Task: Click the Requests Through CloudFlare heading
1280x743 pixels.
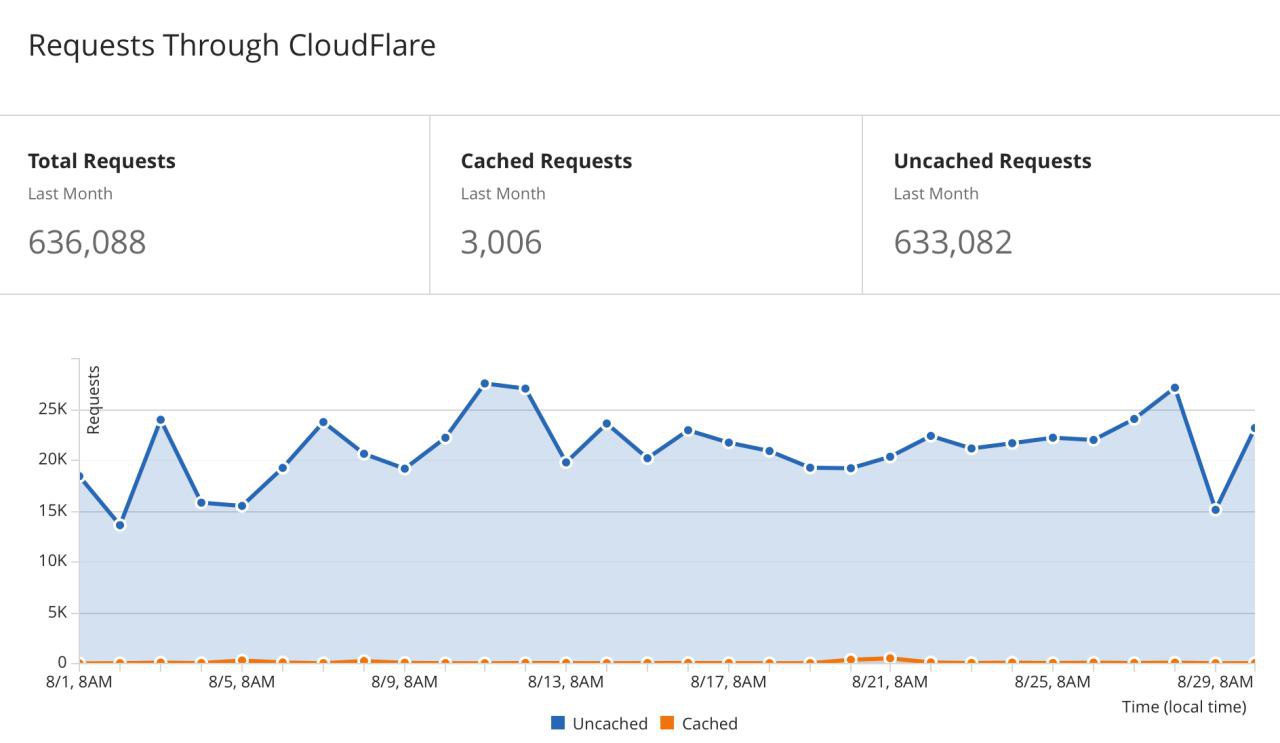Action: coord(232,46)
